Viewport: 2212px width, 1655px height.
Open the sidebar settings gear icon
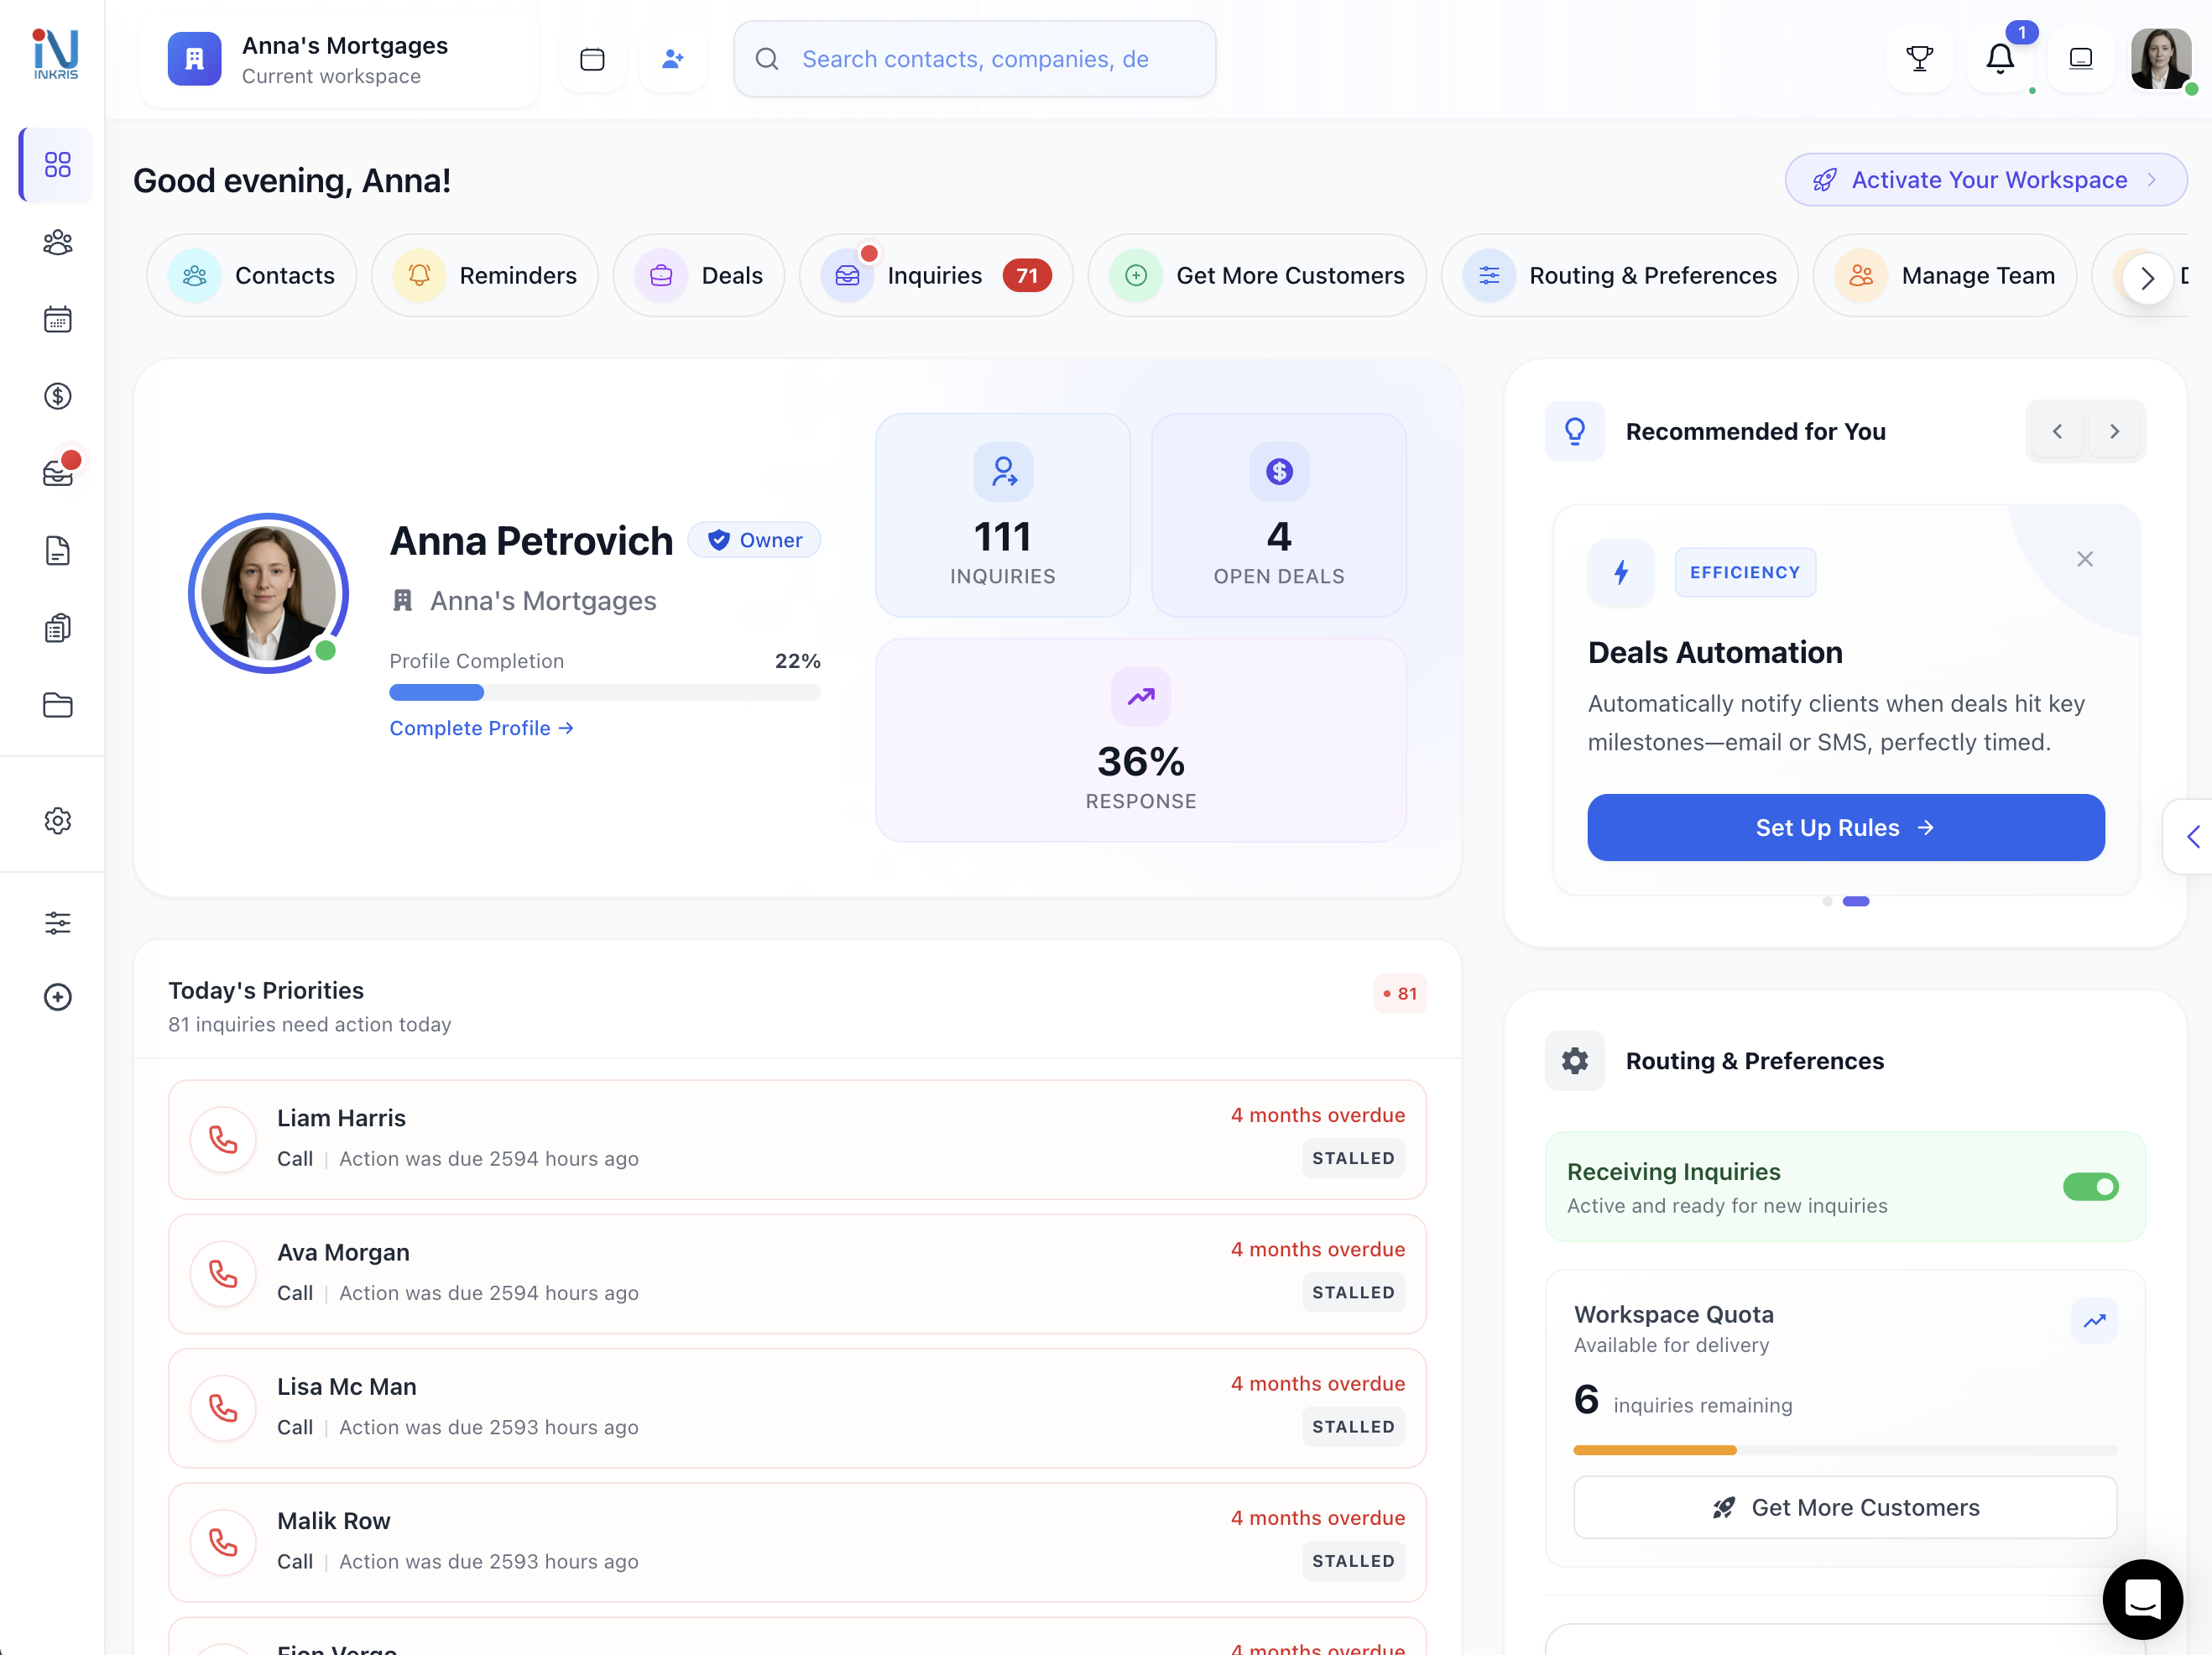[x=57, y=820]
